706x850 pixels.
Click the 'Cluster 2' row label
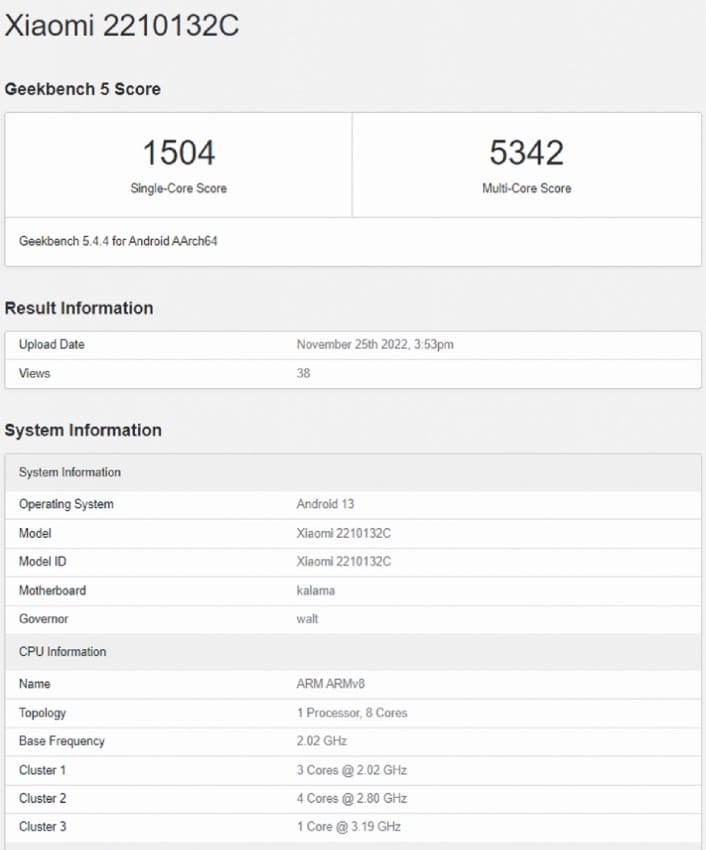tap(42, 799)
